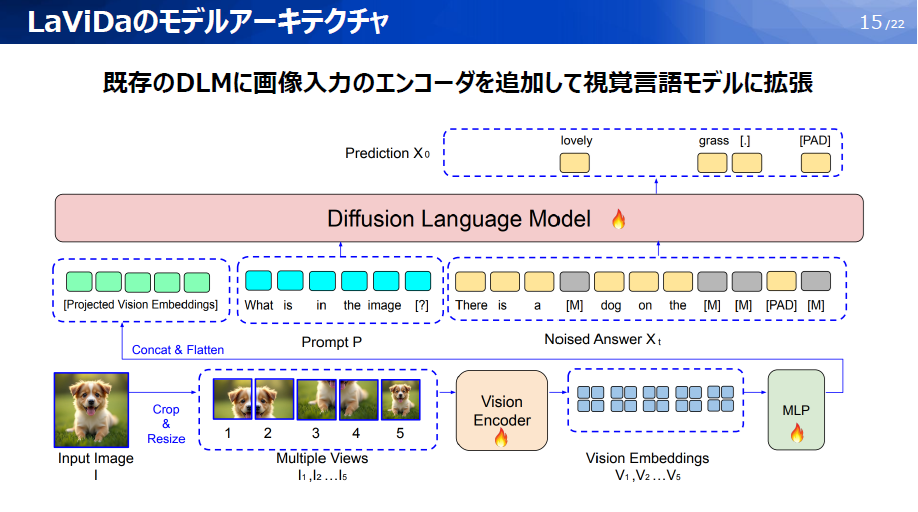Select cropped view thumbnail number 1
This screenshot has height=512, width=918.
pyautogui.click(x=232, y=399)
